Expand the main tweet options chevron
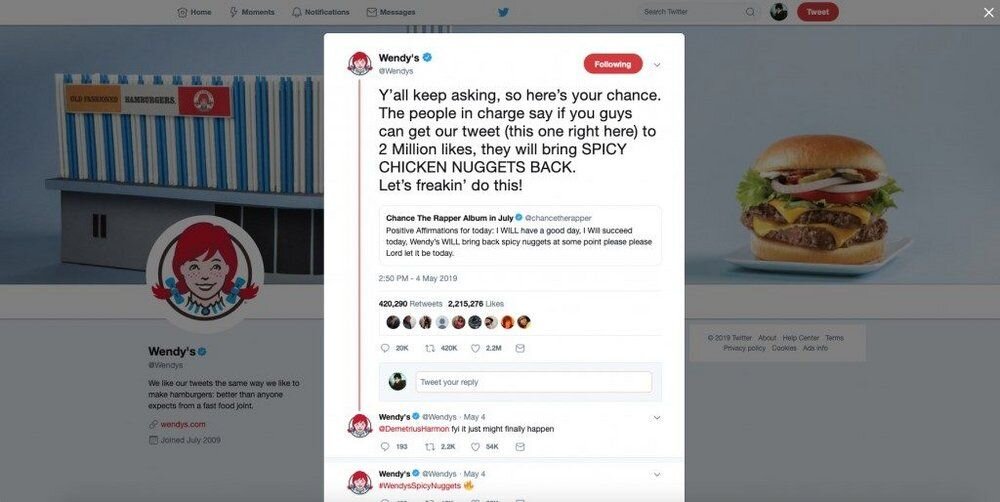Viewport: 1000px width, 502px height. tap(657, 64)
